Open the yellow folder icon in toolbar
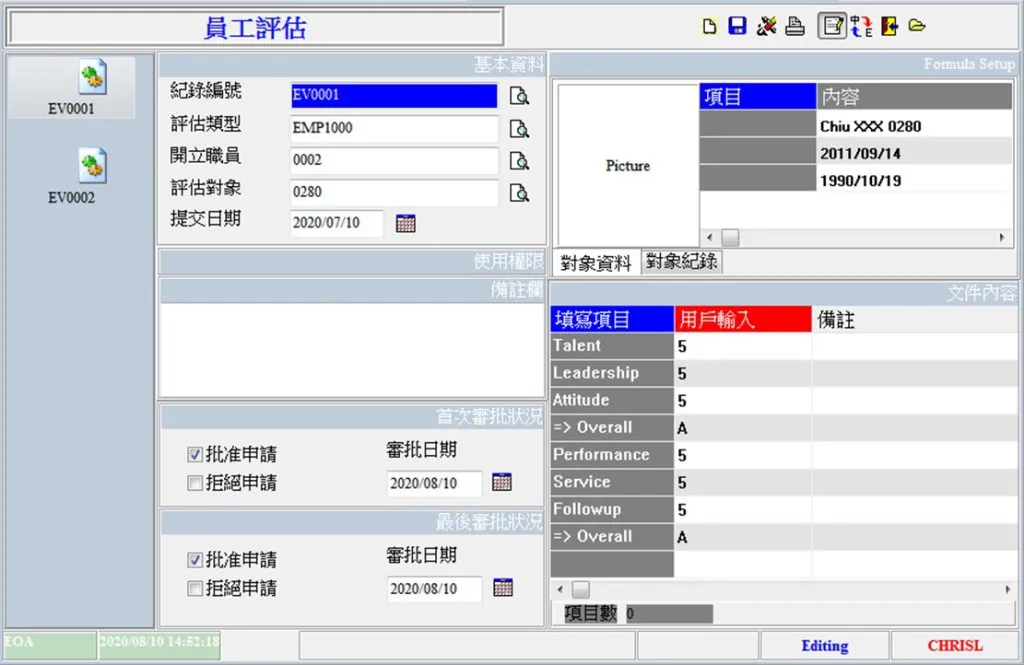This screenshot has width=1024, height=665. point(917,27)
